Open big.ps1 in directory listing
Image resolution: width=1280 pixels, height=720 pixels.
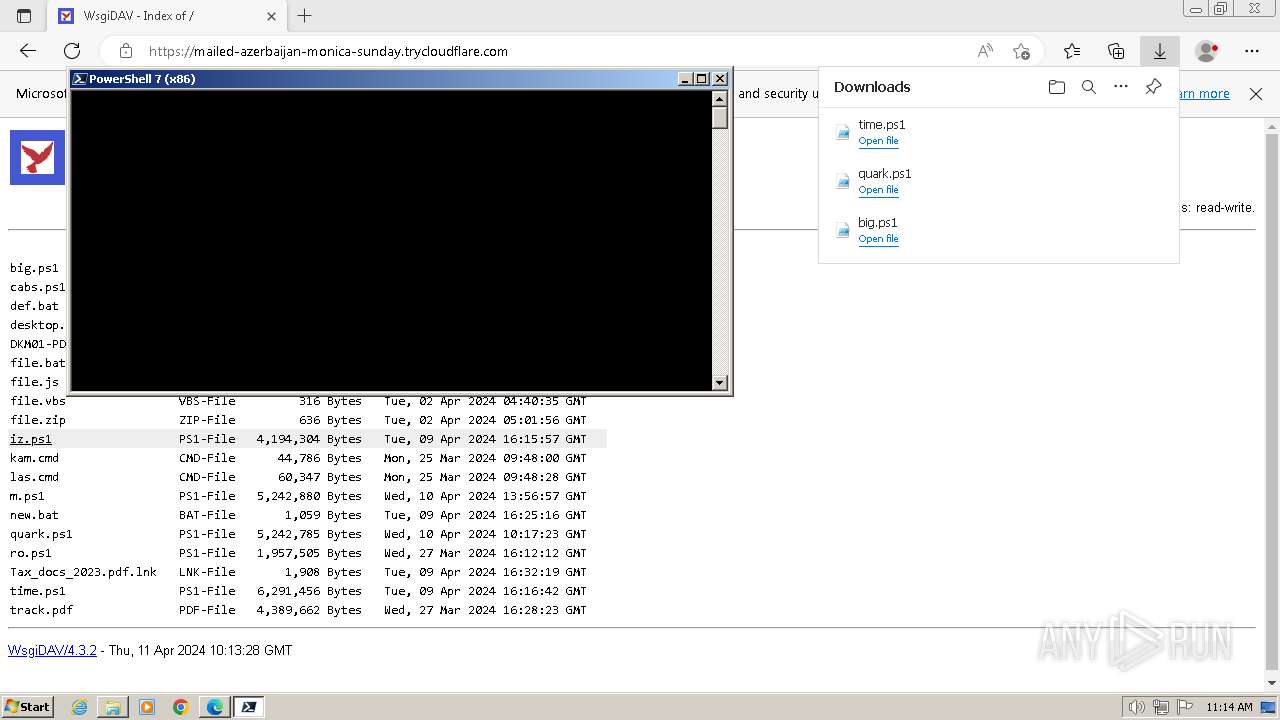34,268
